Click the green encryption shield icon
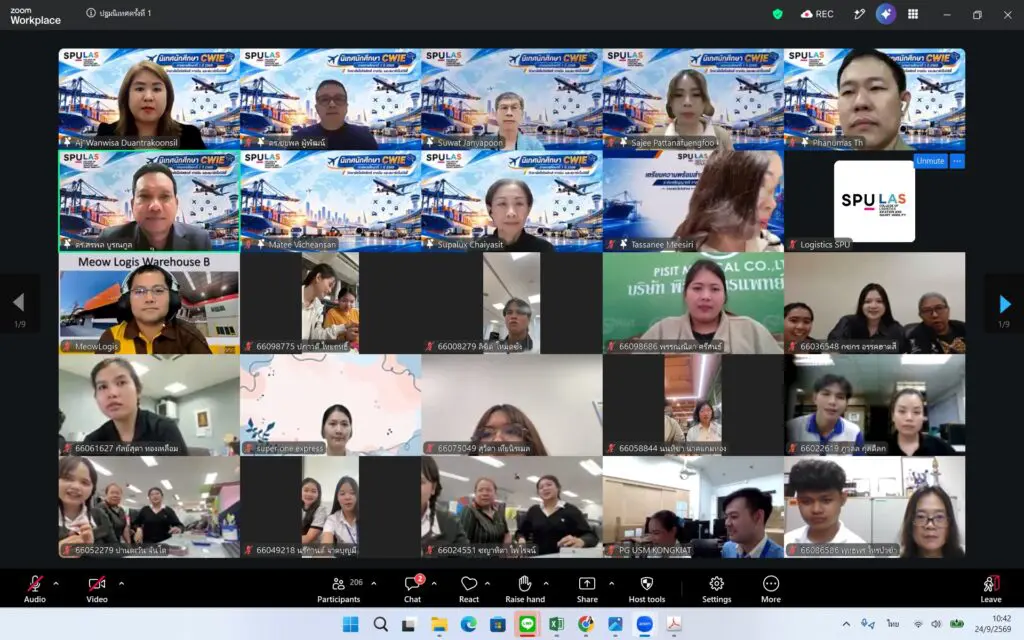Image resolution: width=1024 pixels, height=640 pixels. coord(777,14)
